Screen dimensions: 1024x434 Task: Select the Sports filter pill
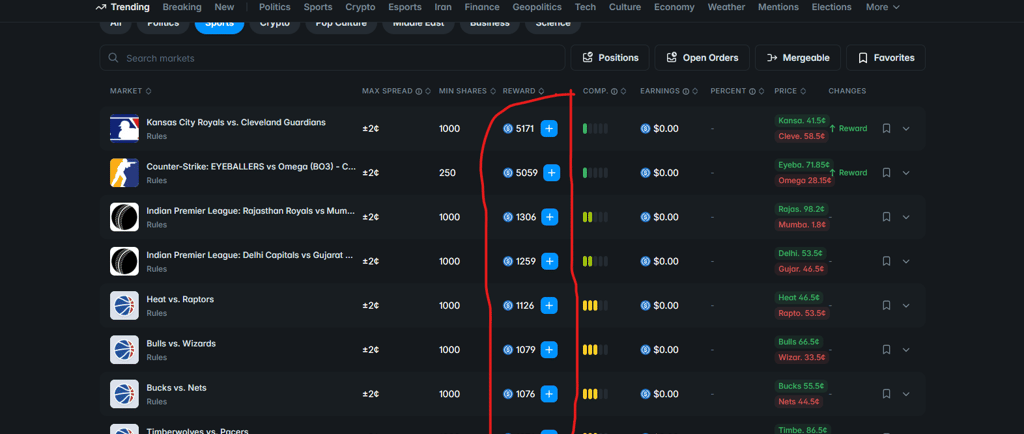click(219, 25)
